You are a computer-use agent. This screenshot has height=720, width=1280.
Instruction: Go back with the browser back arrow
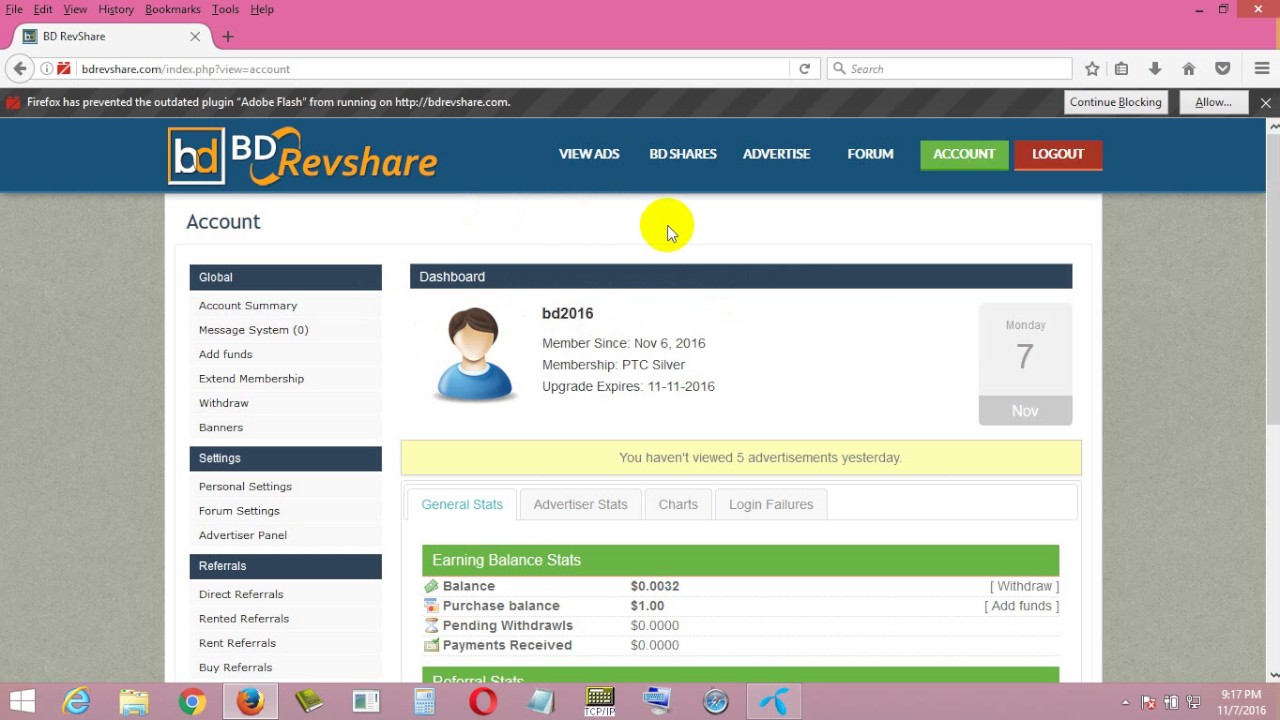point(20,69)
